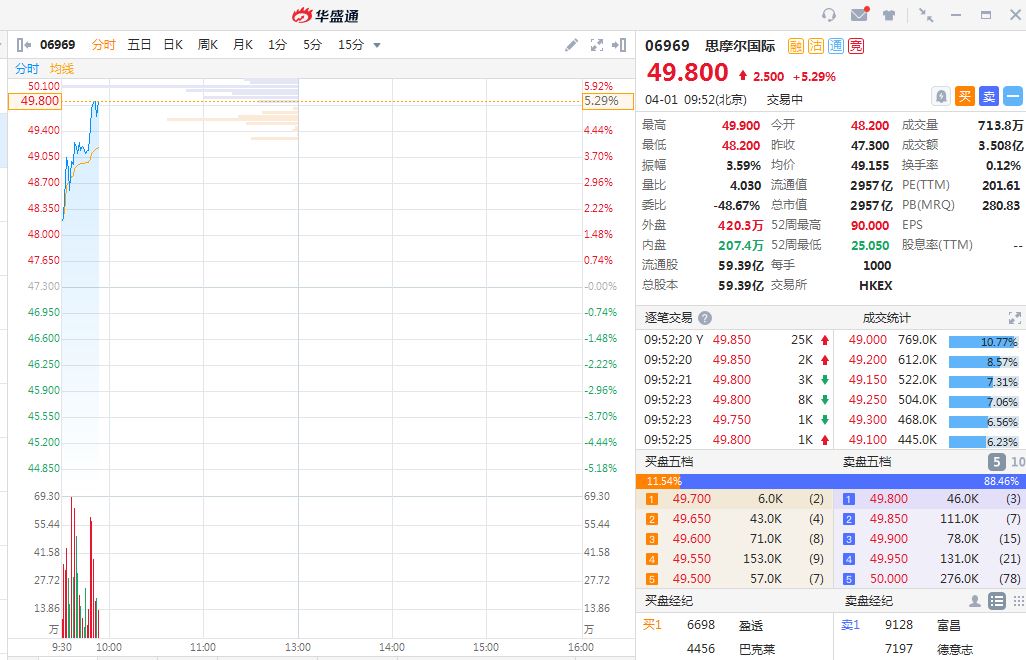Expand the chart to fullscreen
This screenshot has width=1026, height=660.
tap(597, 45)
